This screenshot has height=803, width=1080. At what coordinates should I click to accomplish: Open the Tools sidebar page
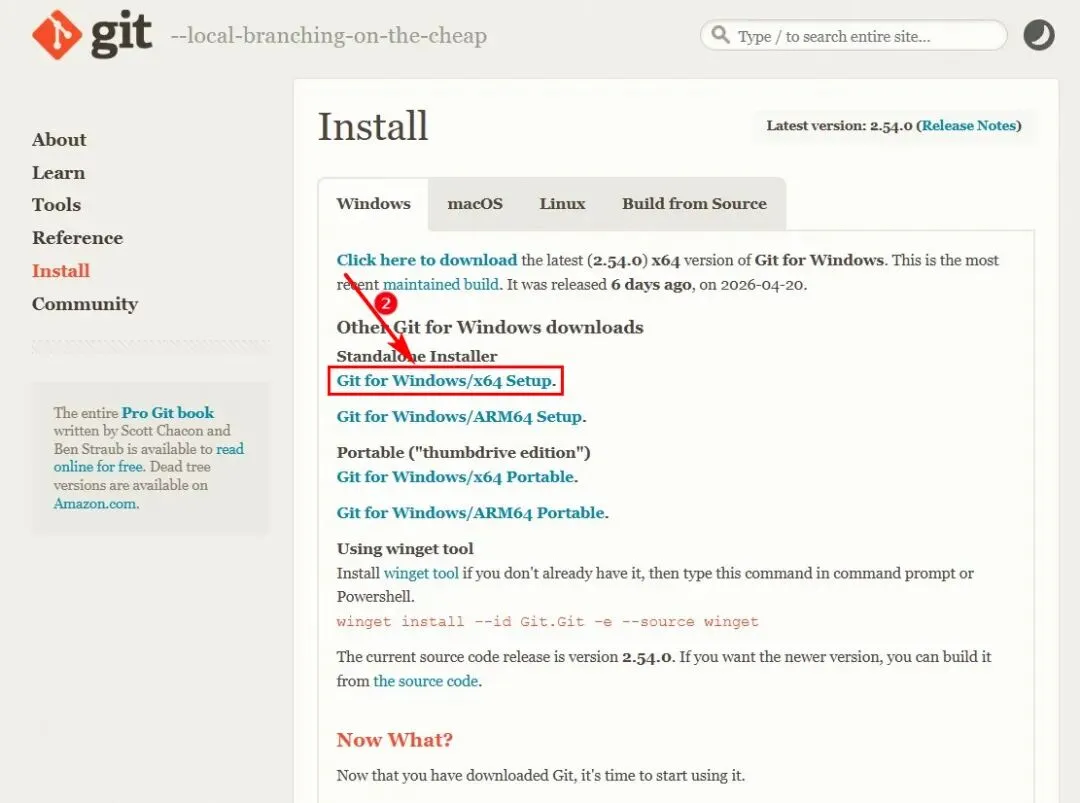pyautogui.click(x=56, y=205)
